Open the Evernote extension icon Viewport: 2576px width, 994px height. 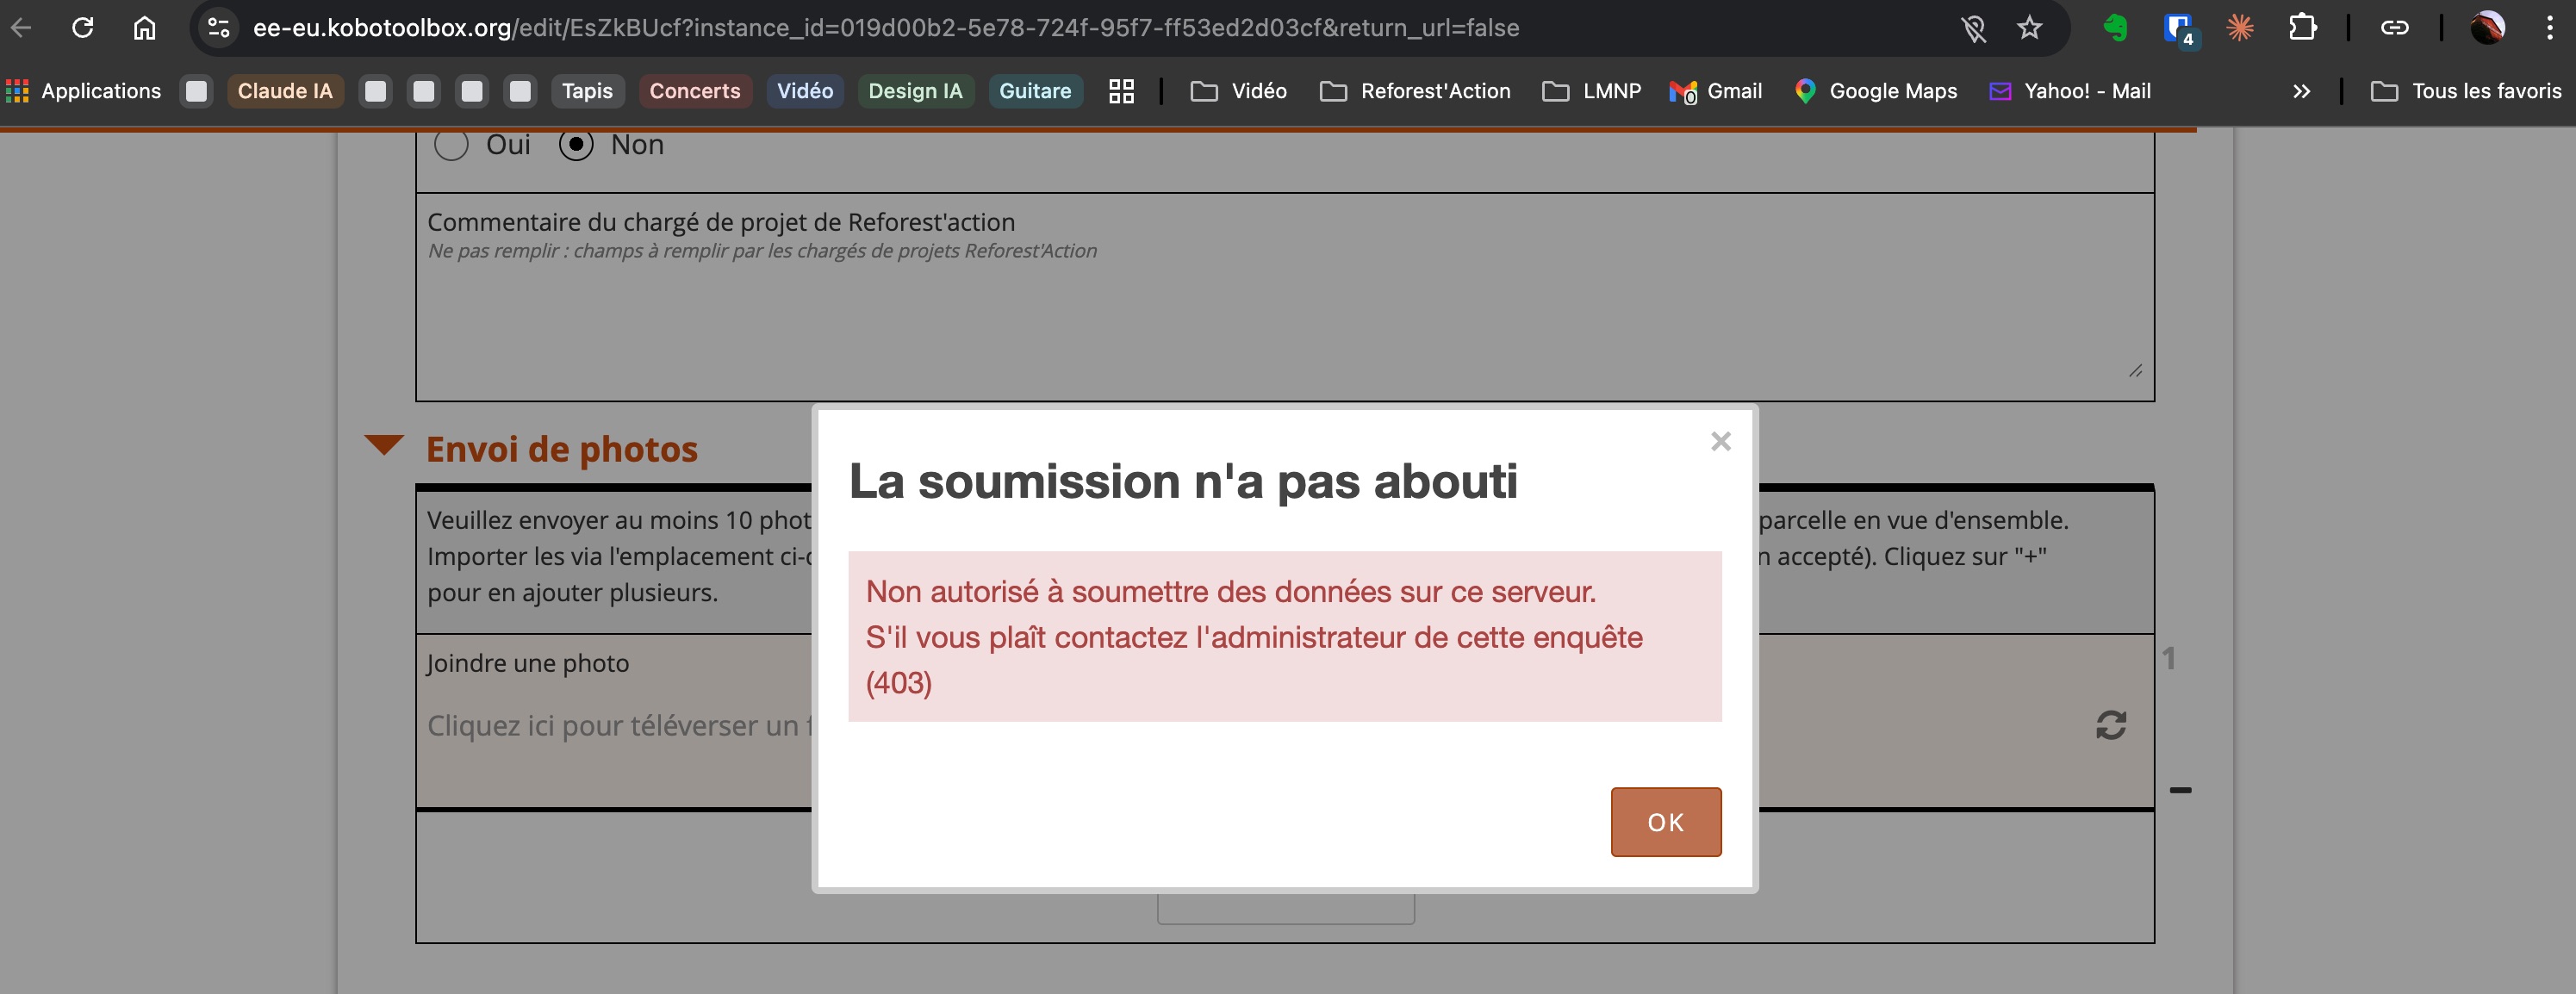tap(2115, 28)
